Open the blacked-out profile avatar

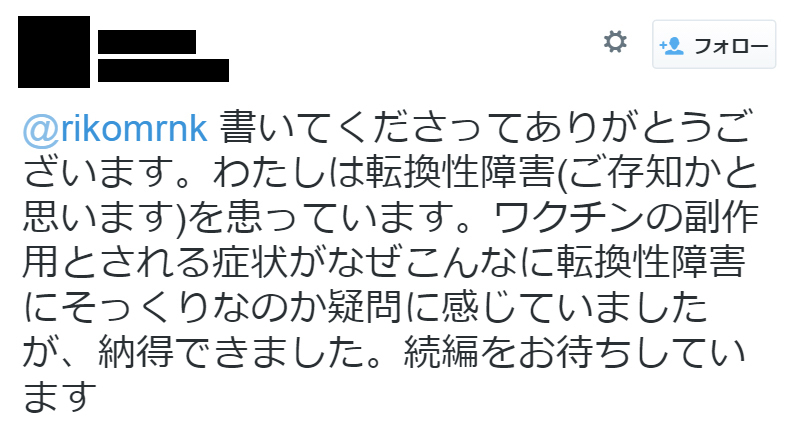pyautogui.click(x=53, y=51)
